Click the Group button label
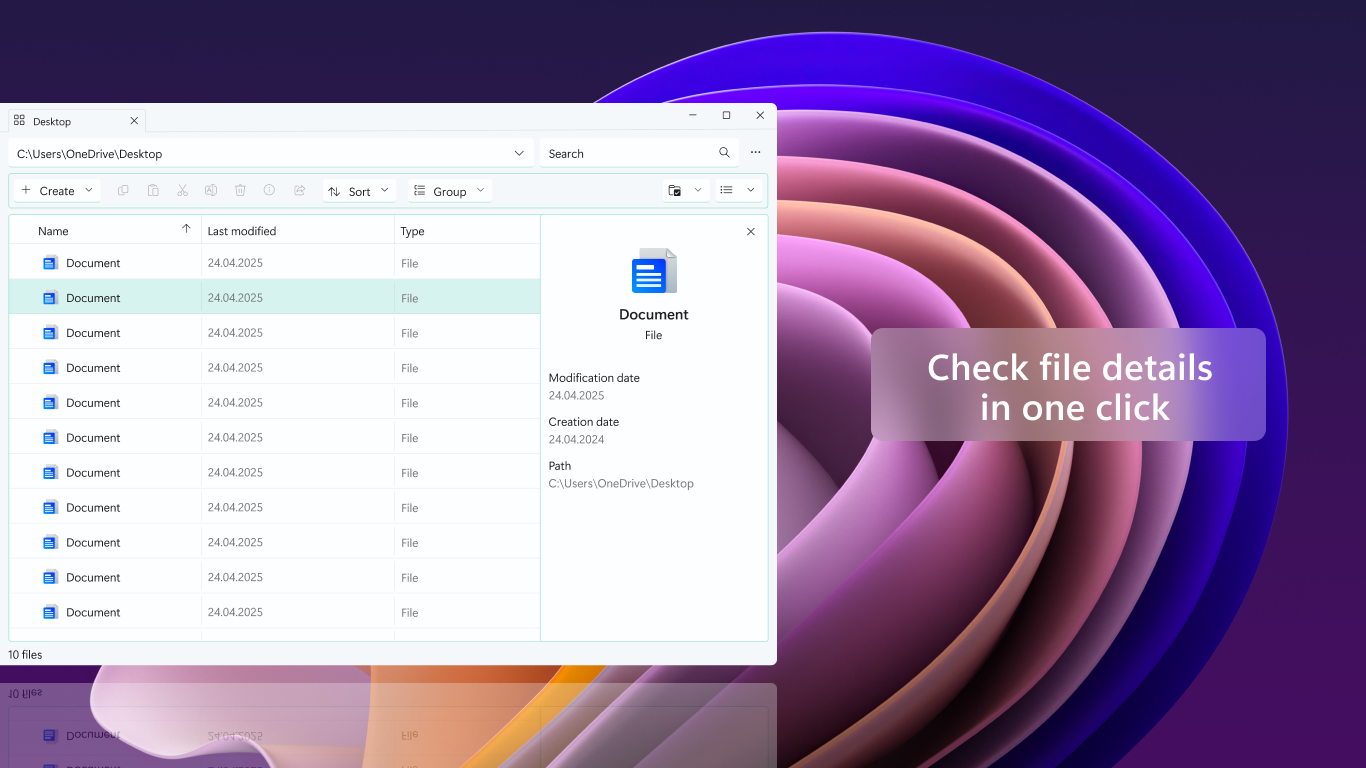 tap(450, 191)
